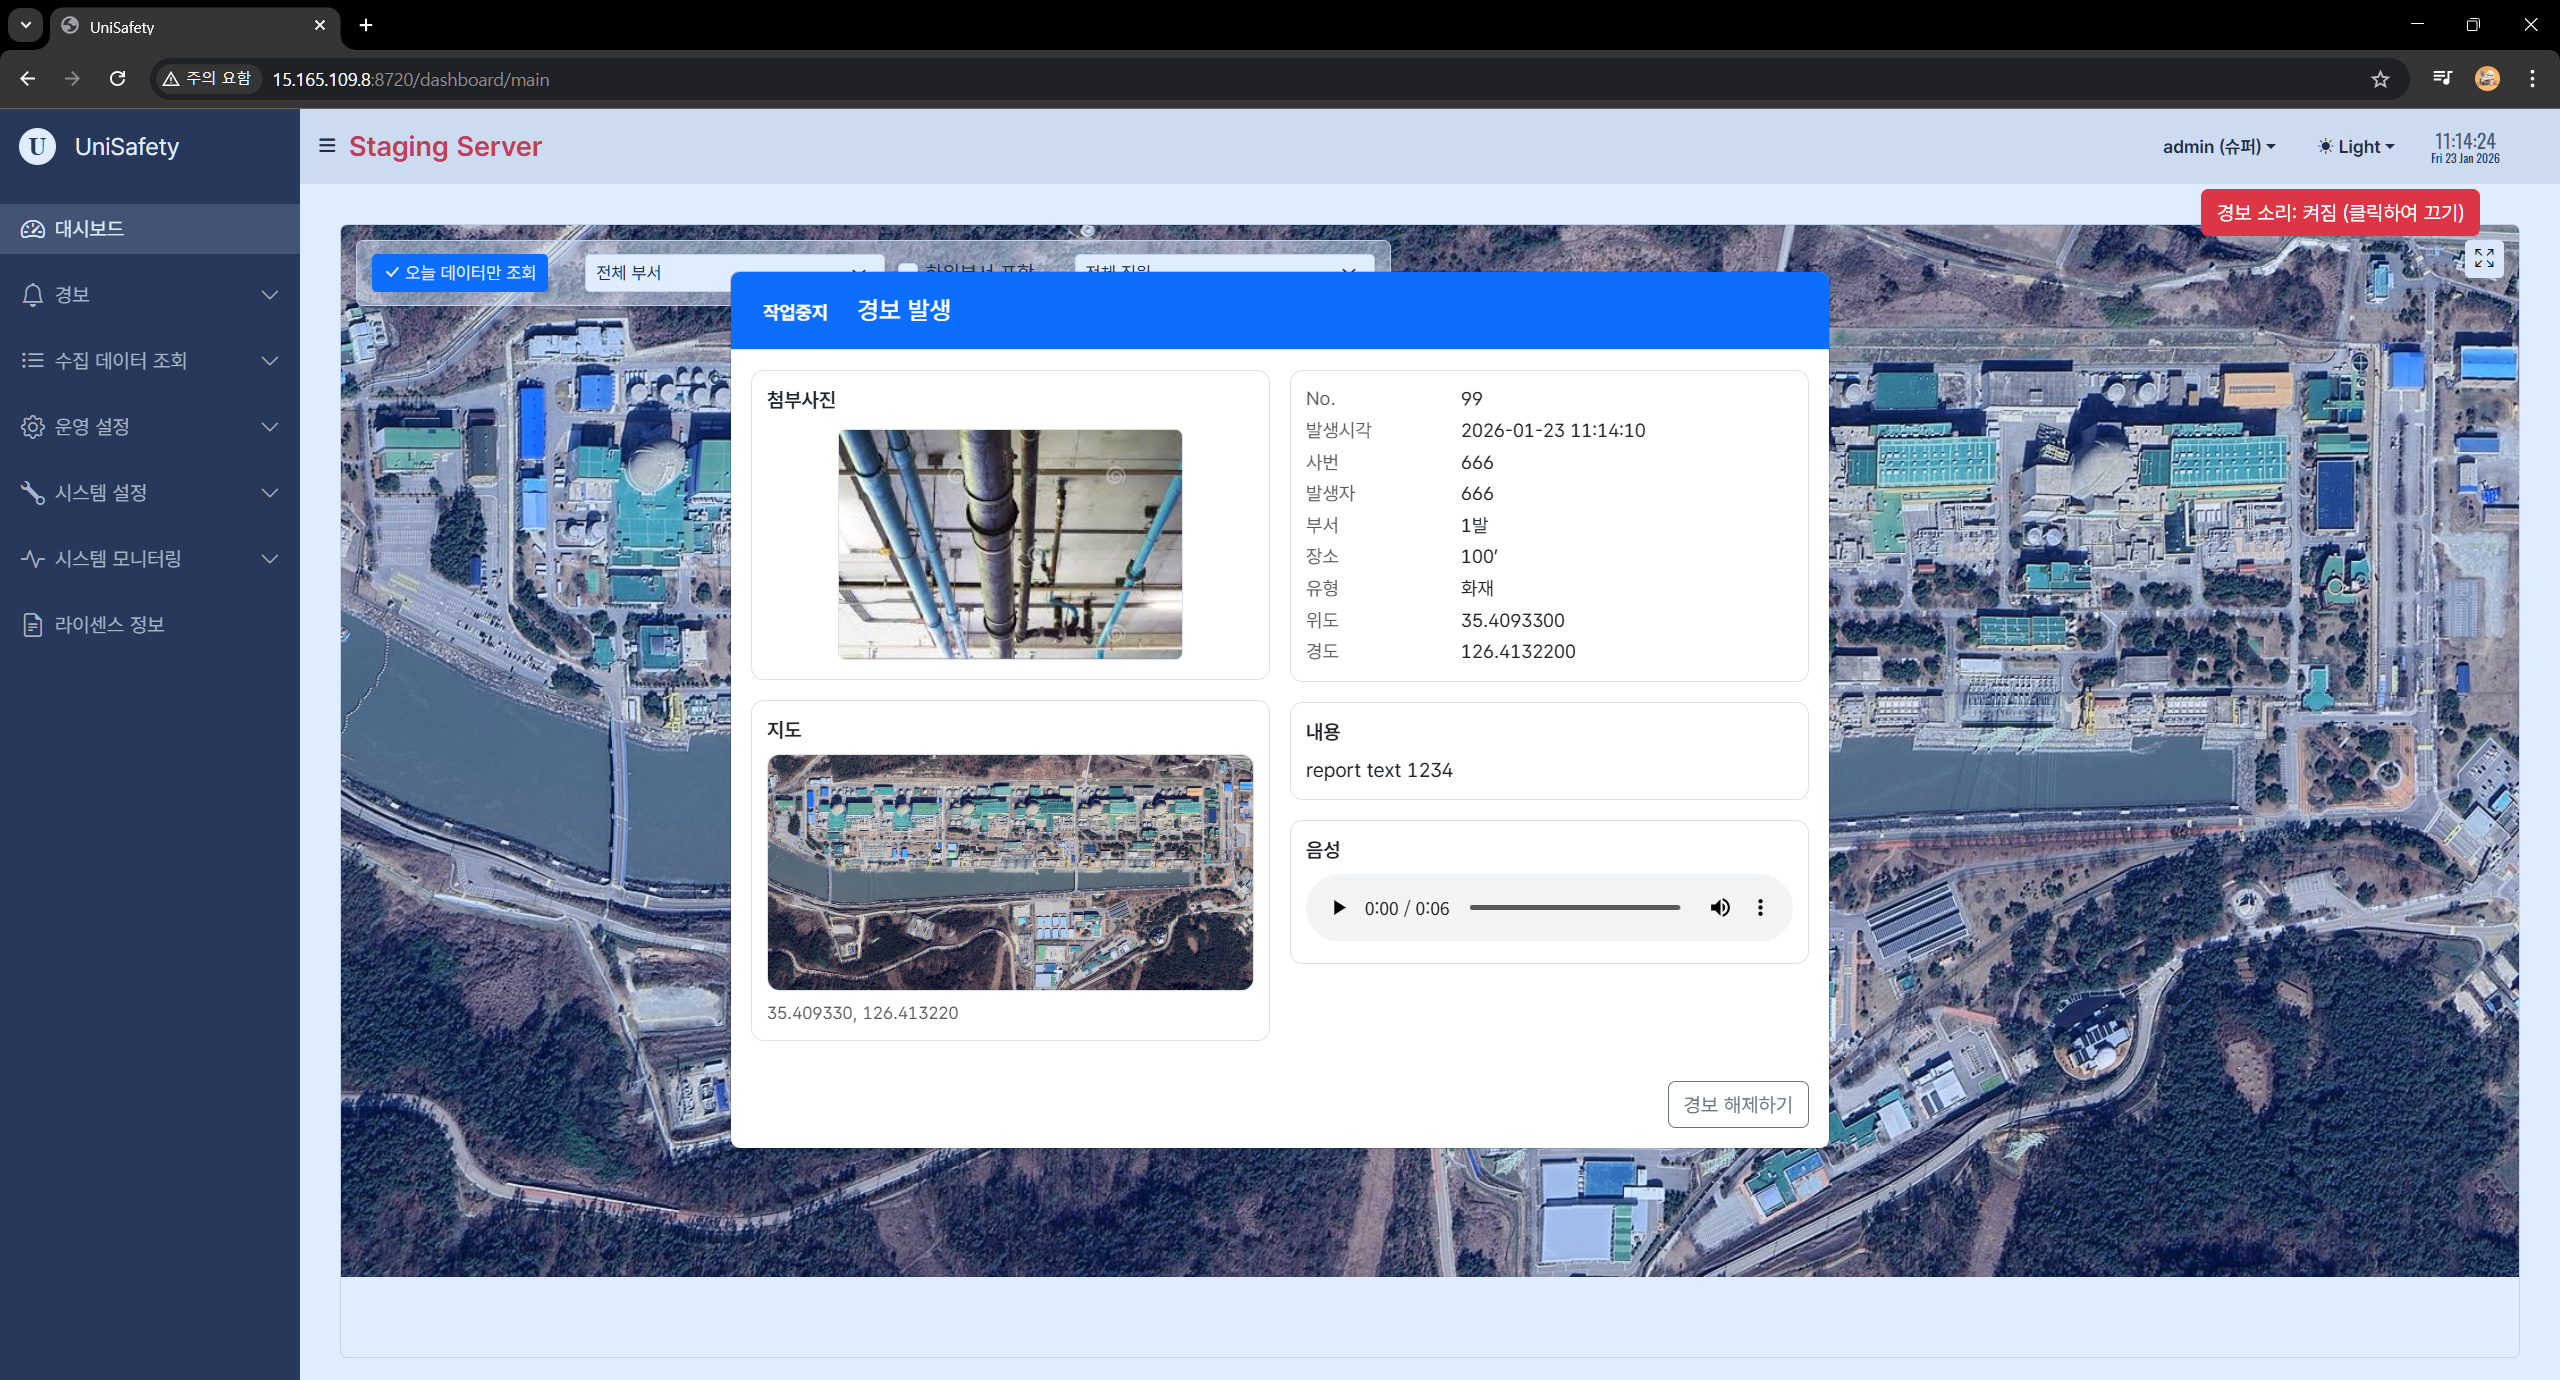2560x1380 pixels.
Task: Open the Light theme dropdown
Action: (x=2356, y=147)
